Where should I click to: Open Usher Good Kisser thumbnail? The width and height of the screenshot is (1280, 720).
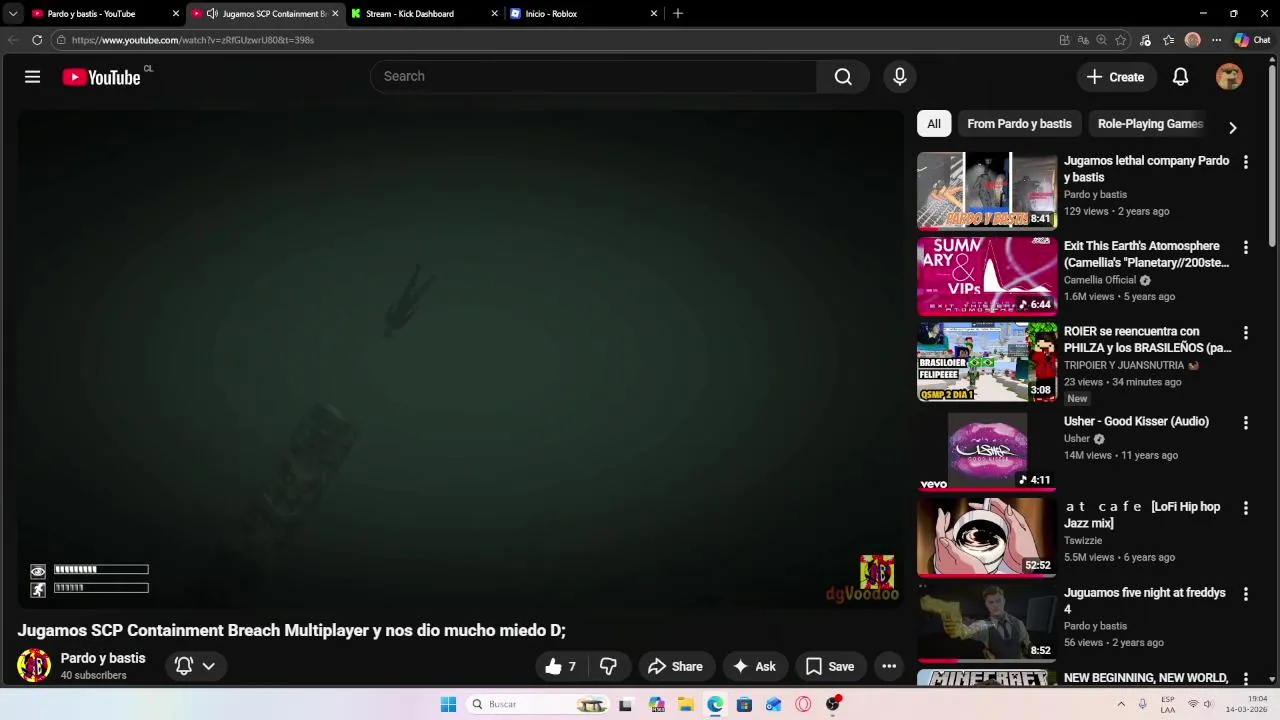click(987, 451)
